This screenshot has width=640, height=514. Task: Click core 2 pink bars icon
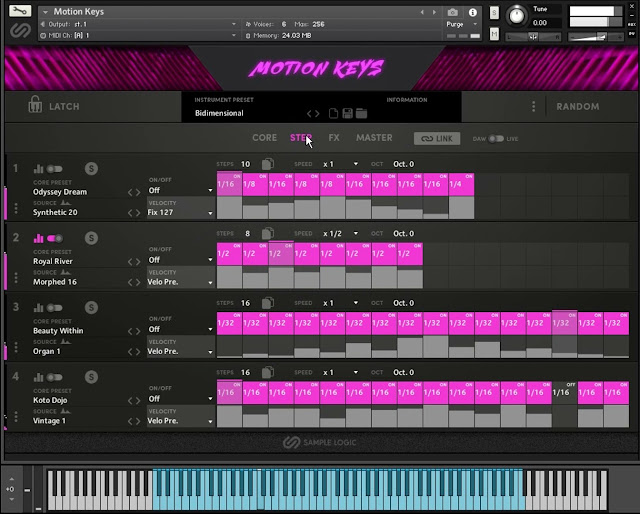pos(38,238)
